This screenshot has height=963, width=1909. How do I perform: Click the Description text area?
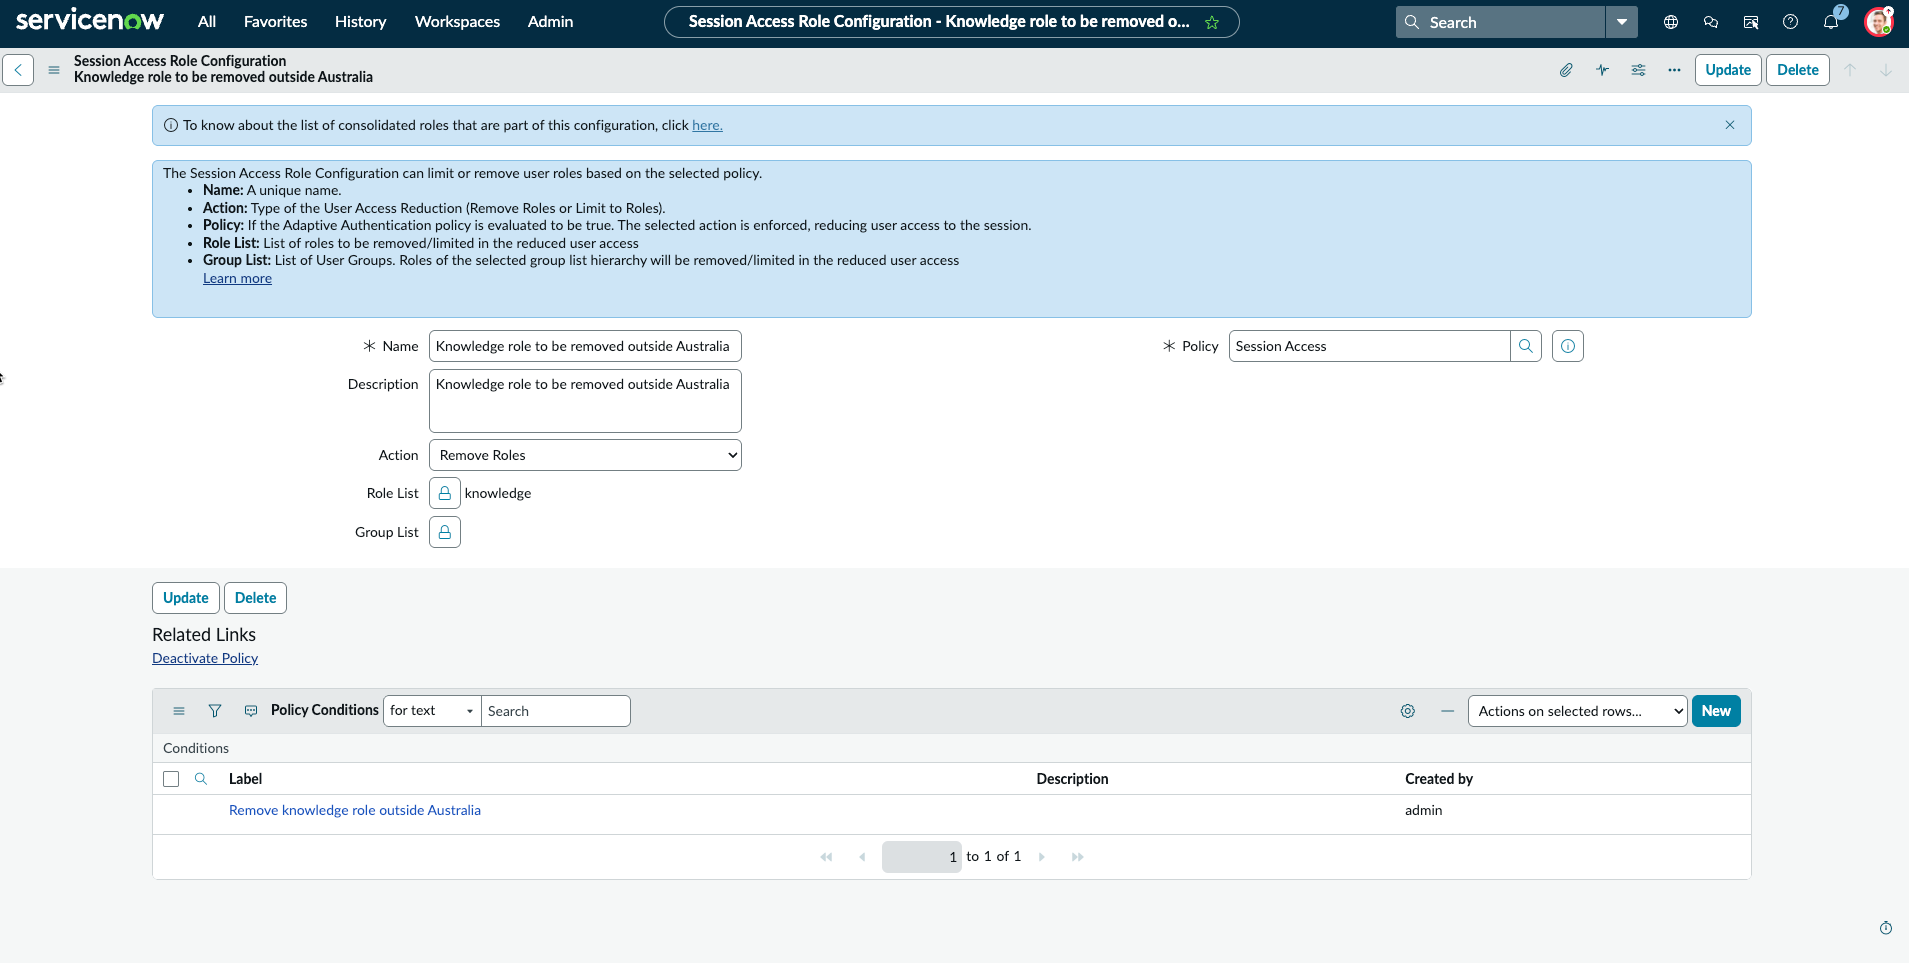585,401
